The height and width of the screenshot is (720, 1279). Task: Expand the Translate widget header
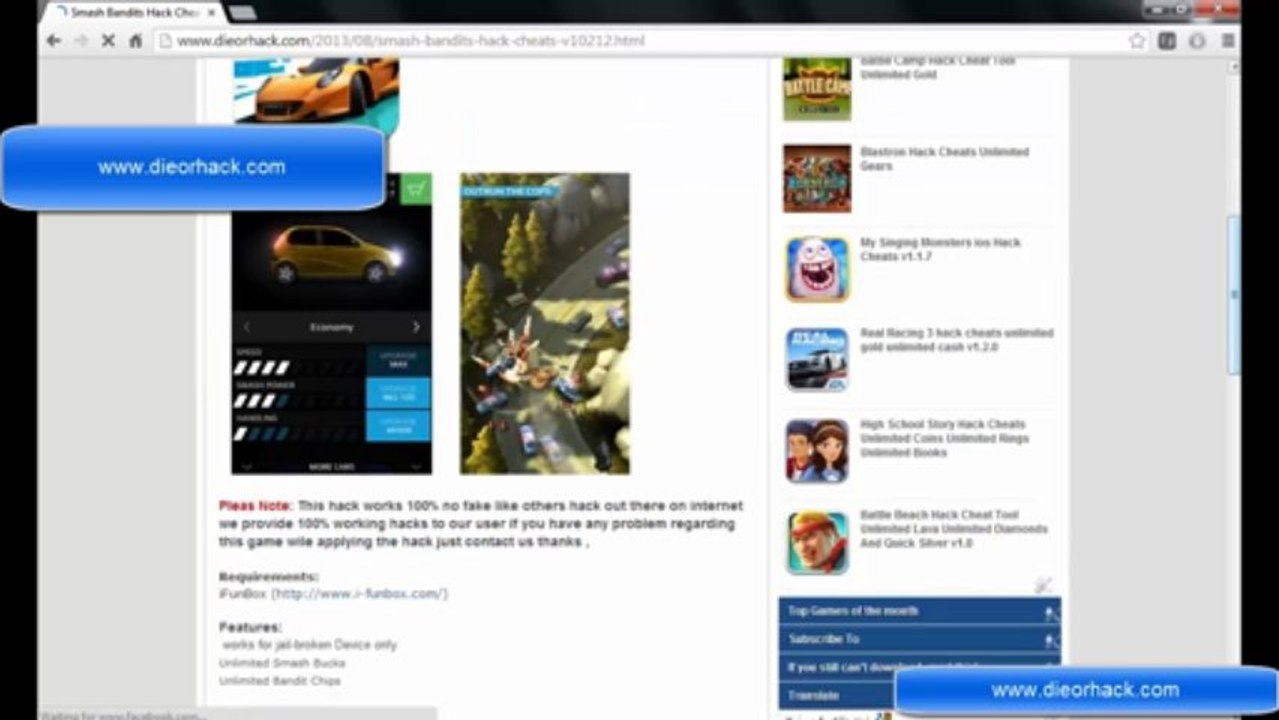[x=838, y=695]
